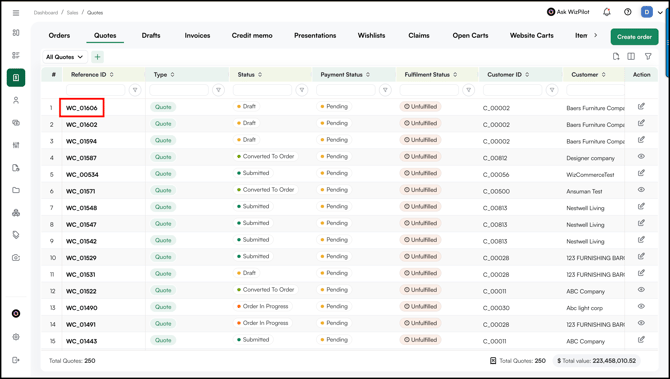This screenshot has width=670, height=379.
Task: Switch to the Presentations tab
Action: point(315,35)
